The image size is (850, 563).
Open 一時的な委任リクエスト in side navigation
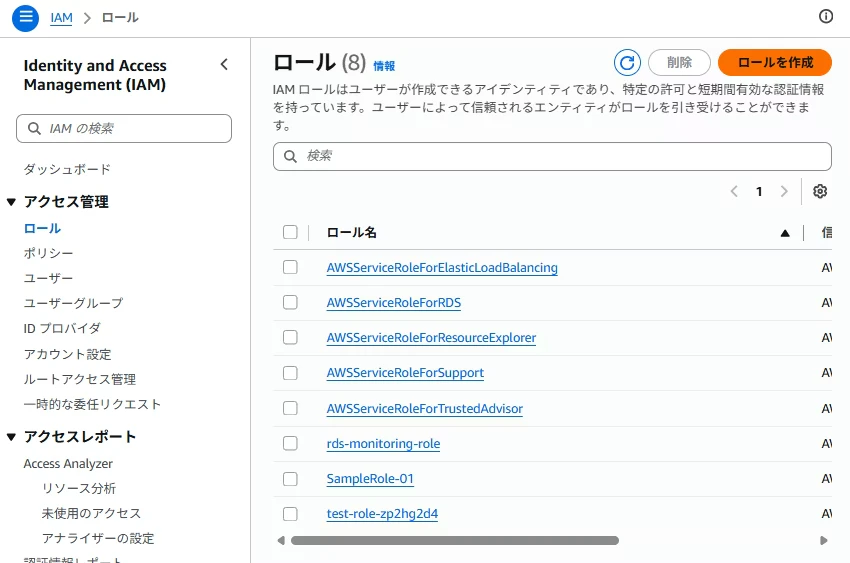click(92, 404)
